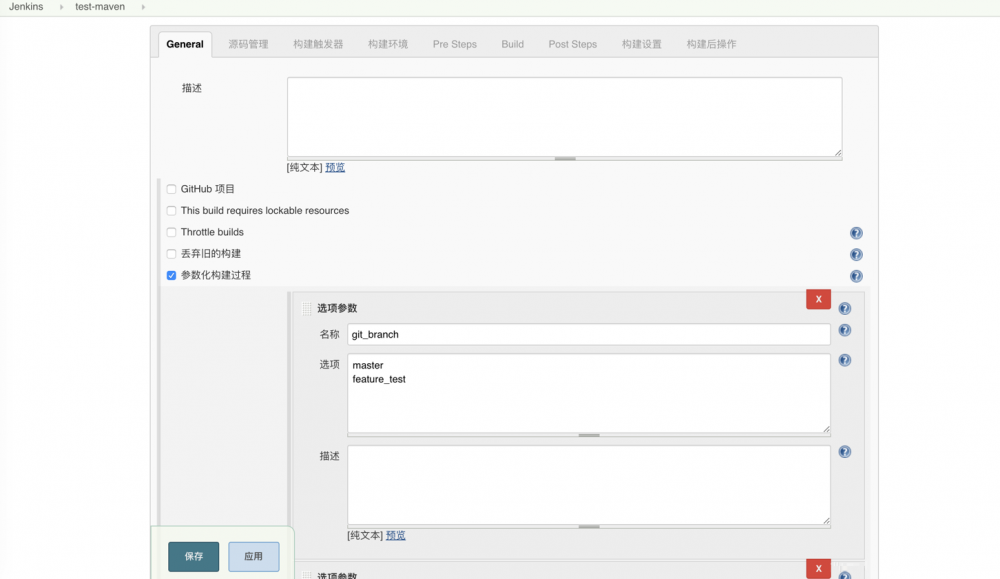Open the Build tab
Image resolution: width=1000 pixels, height=579 pixels.
(x=512, y=43)
